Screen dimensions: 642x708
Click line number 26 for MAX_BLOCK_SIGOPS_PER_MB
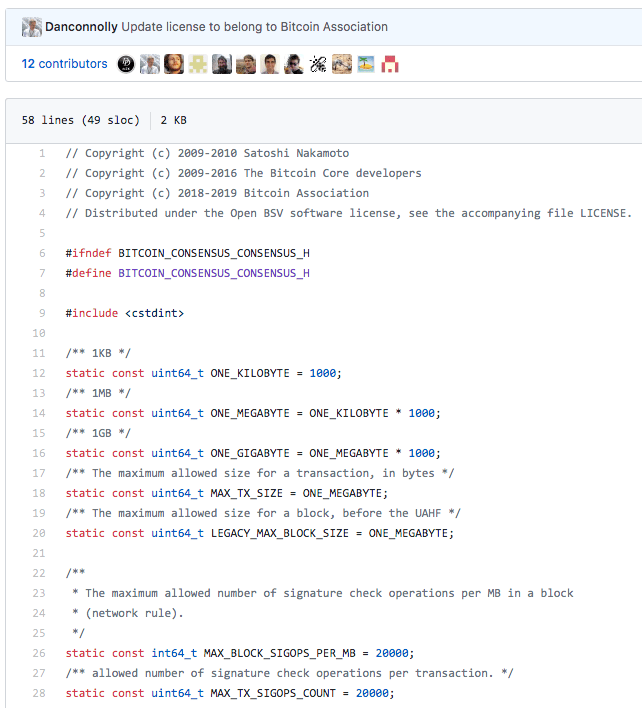(38, 653)
